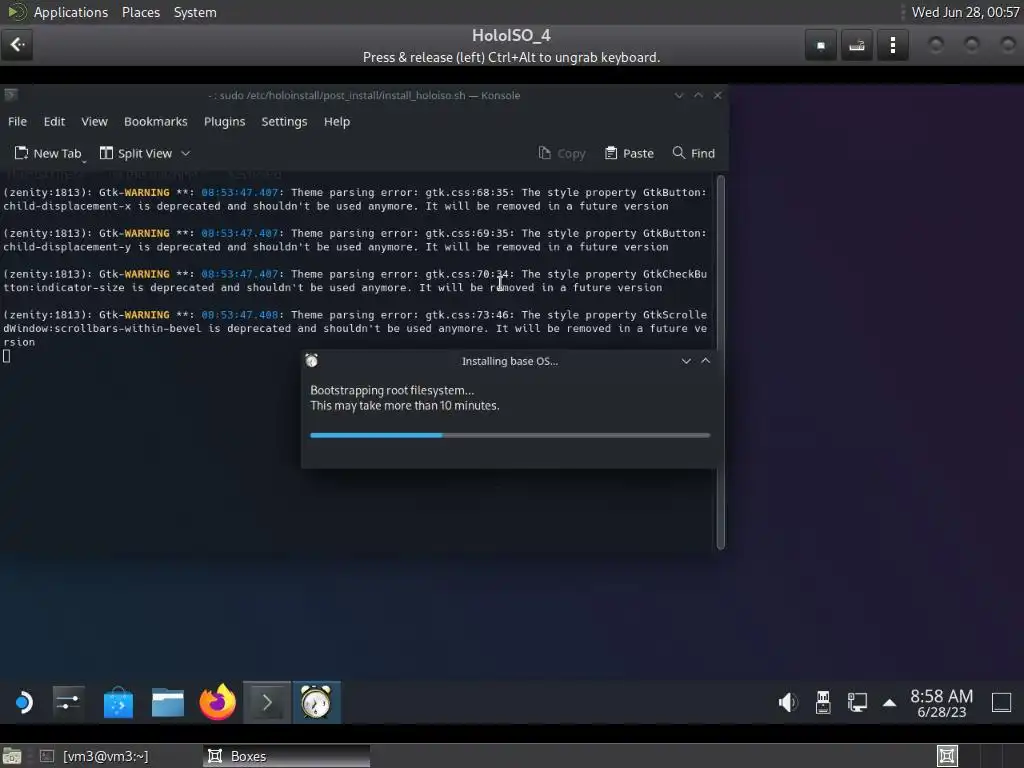Minimize the Konsole window
Image resolution: width=1024 pixels, height=768 pixels.
point(679,95)
